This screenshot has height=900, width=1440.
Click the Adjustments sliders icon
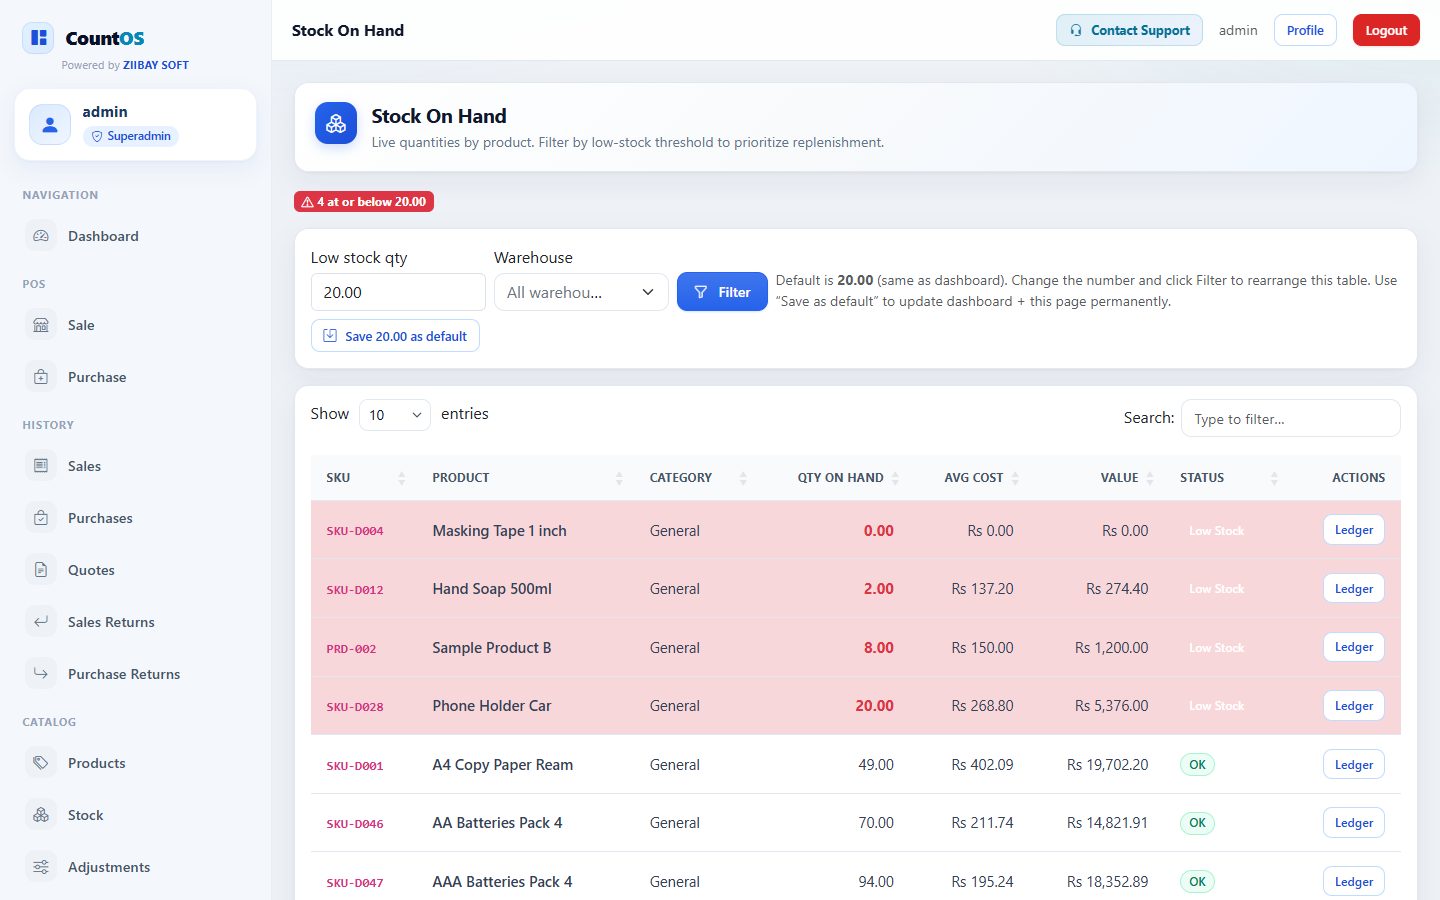coord(41,867)
